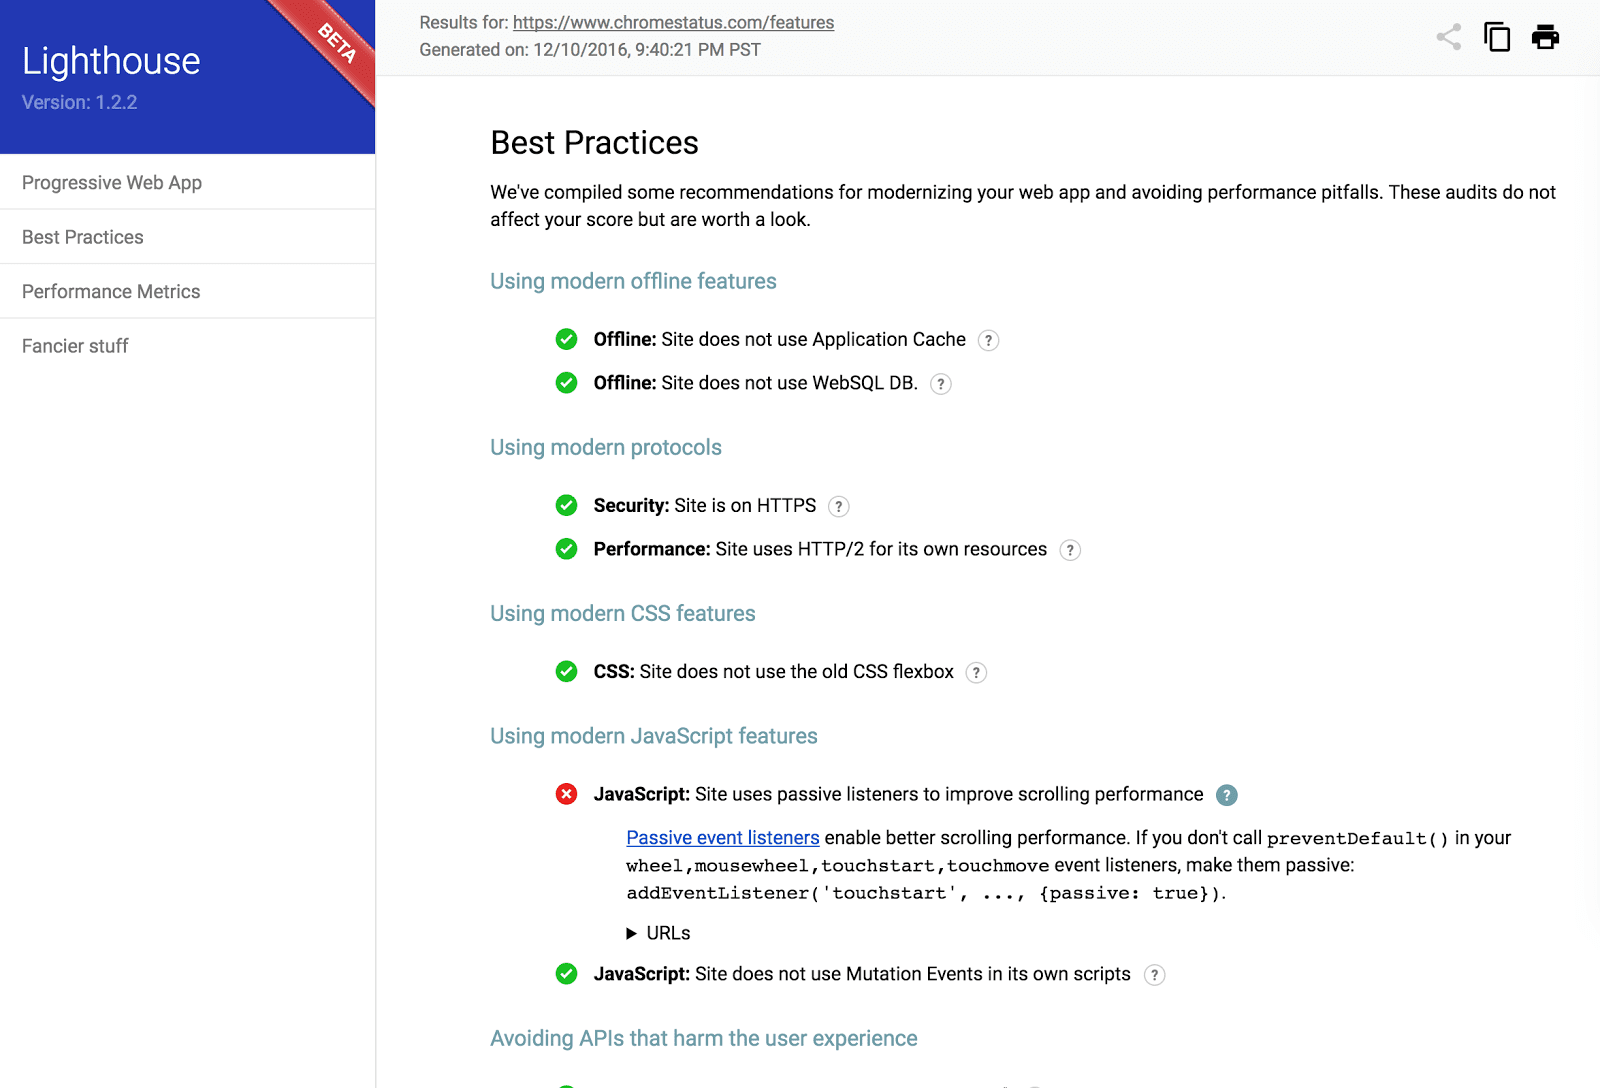Click green check beside Mutation Events result
The image size is (1600, 1088).
click(x=566, y=973)
